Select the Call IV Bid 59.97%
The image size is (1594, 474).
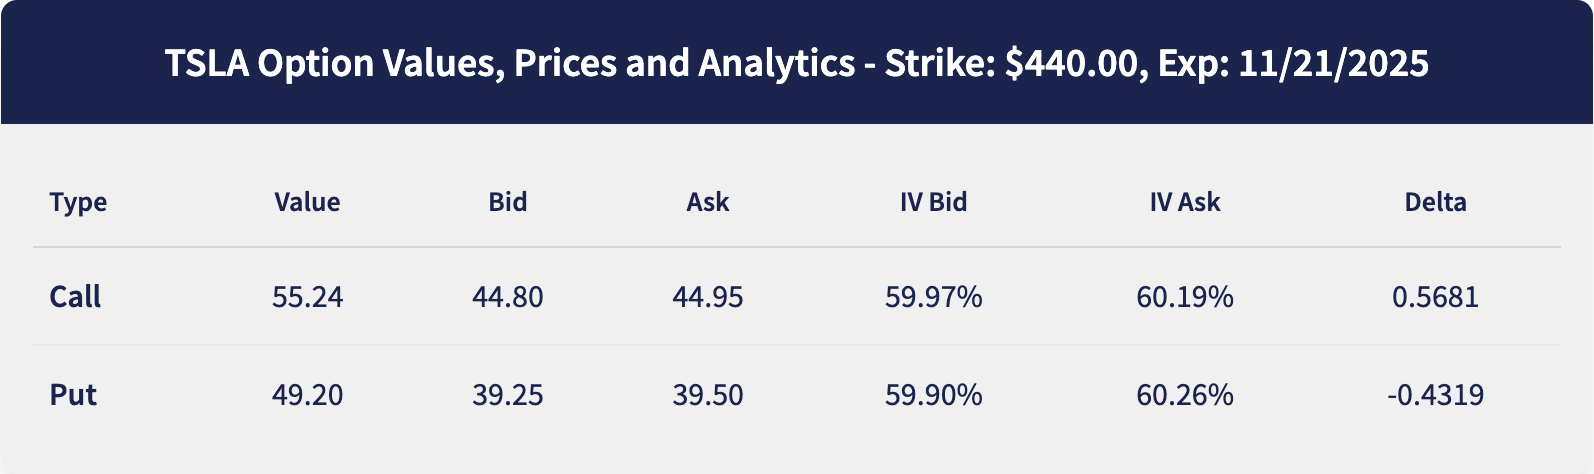pos(933,297)
